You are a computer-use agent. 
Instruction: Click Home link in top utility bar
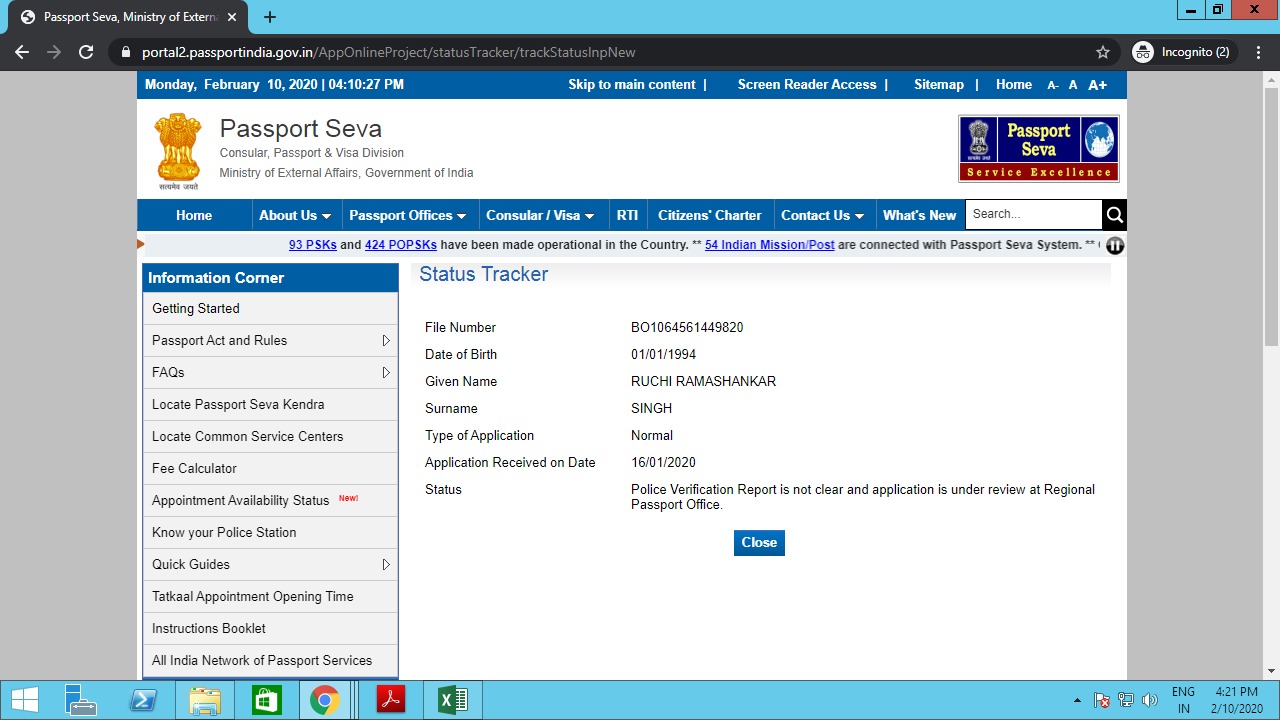[1014, 85]
